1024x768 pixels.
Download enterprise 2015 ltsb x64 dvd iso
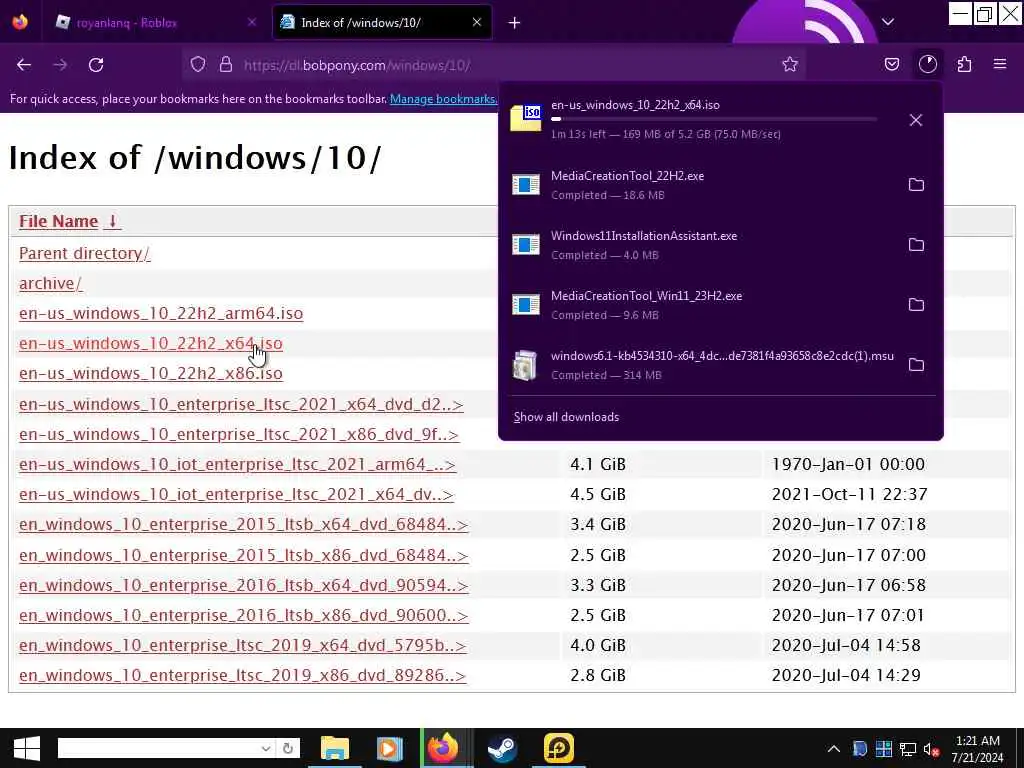(x=244, y=524)
